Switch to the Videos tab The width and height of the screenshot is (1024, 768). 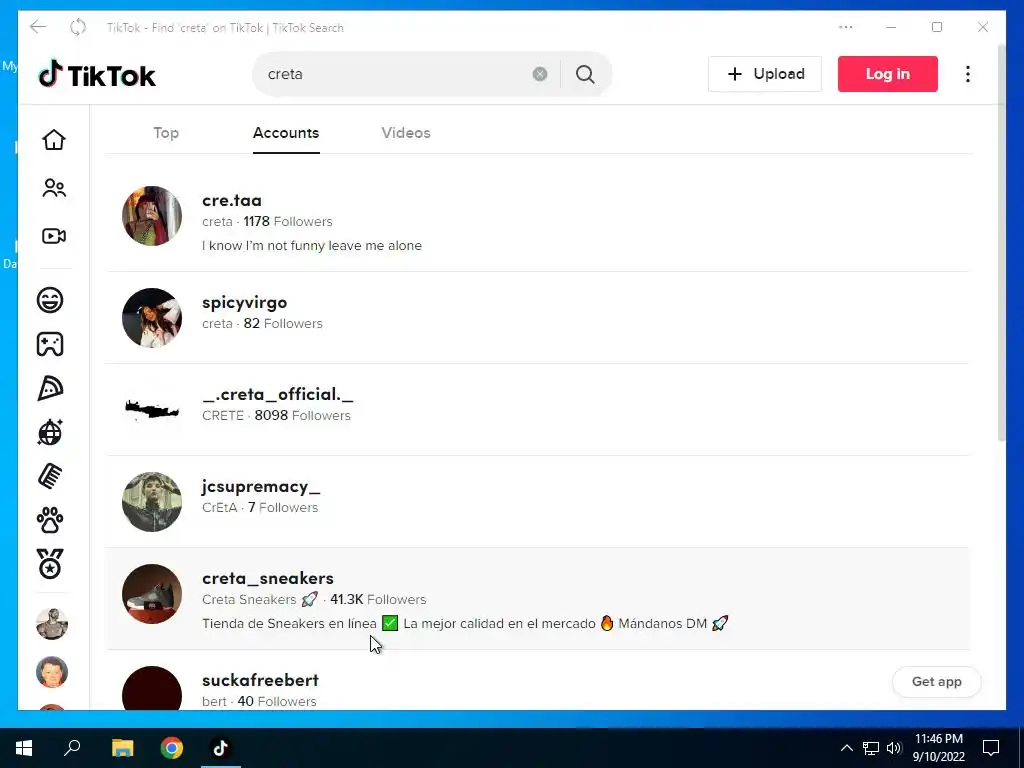(406, 133)
